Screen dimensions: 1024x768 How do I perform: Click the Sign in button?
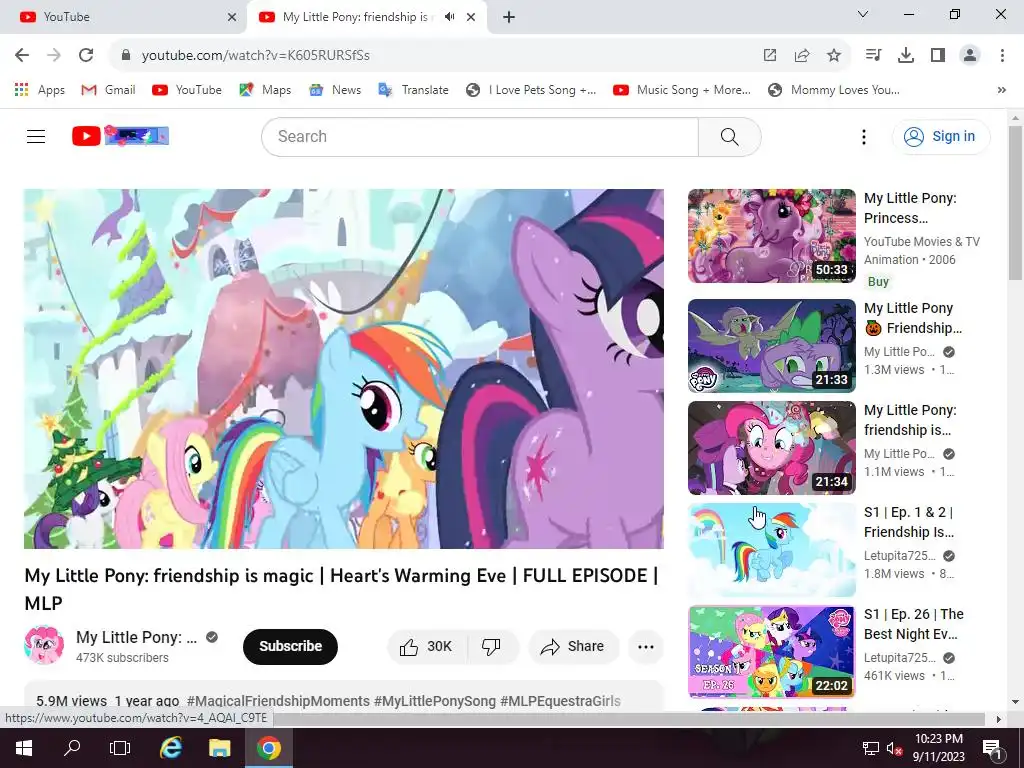[941, 136]
